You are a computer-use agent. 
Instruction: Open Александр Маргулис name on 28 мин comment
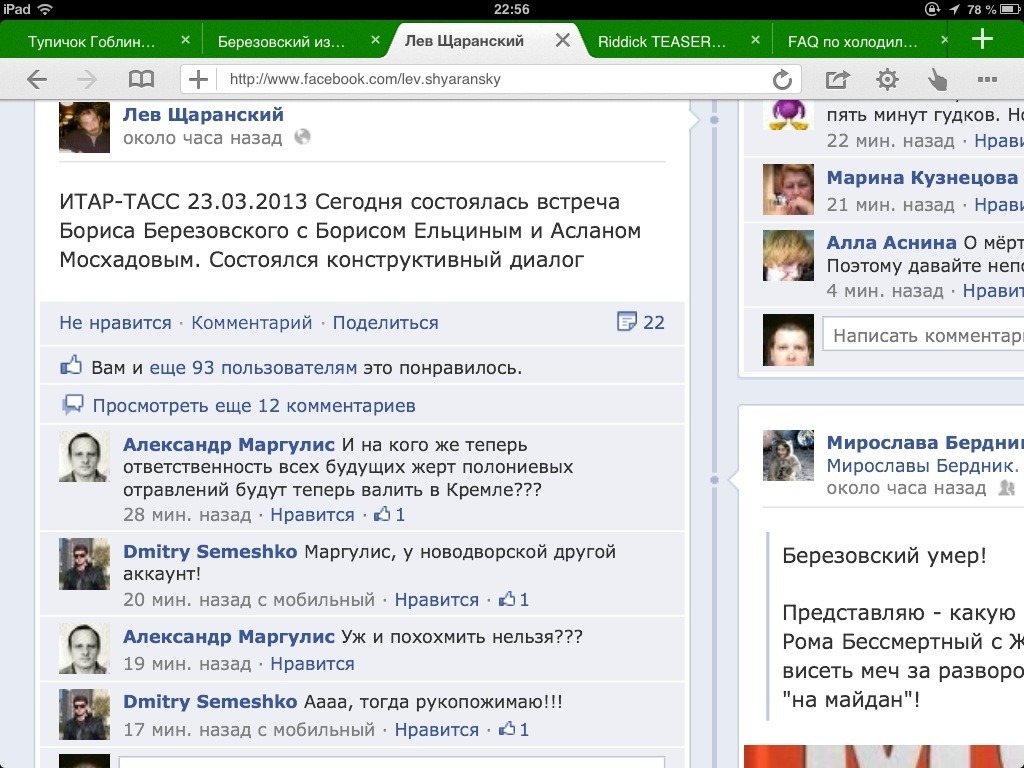coord(229,445)
